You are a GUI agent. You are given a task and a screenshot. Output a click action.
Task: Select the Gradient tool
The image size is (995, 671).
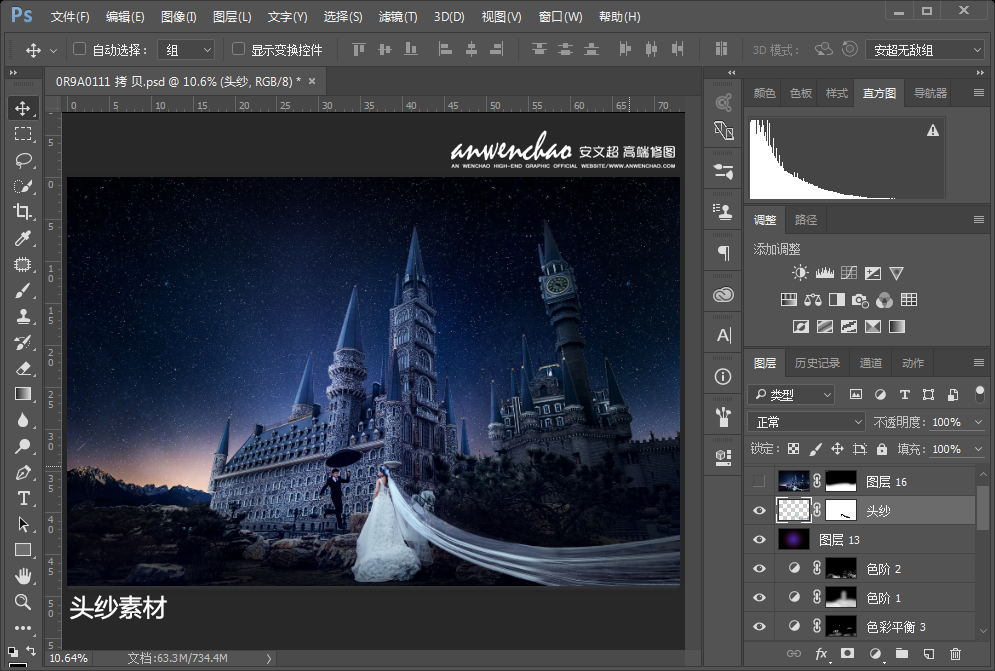pos(23,394)
